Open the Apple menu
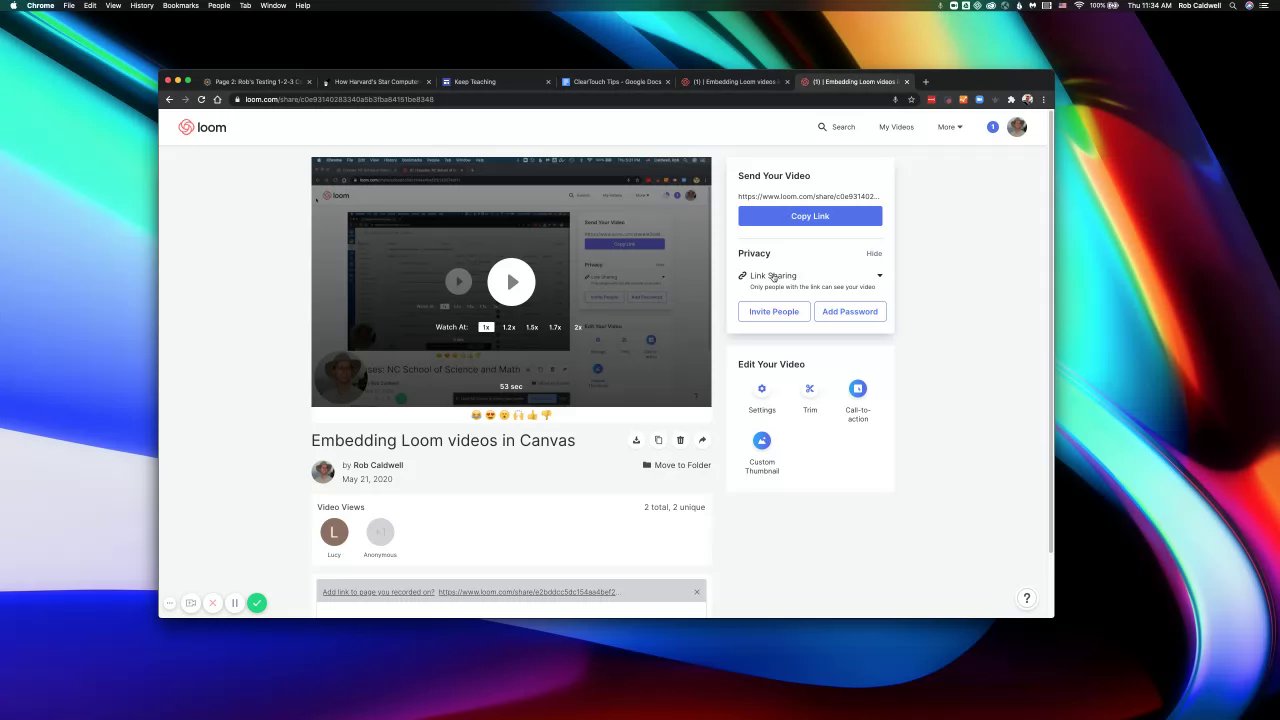Image resolution: width=1280 pixels, height=720 pixels. 12,6
